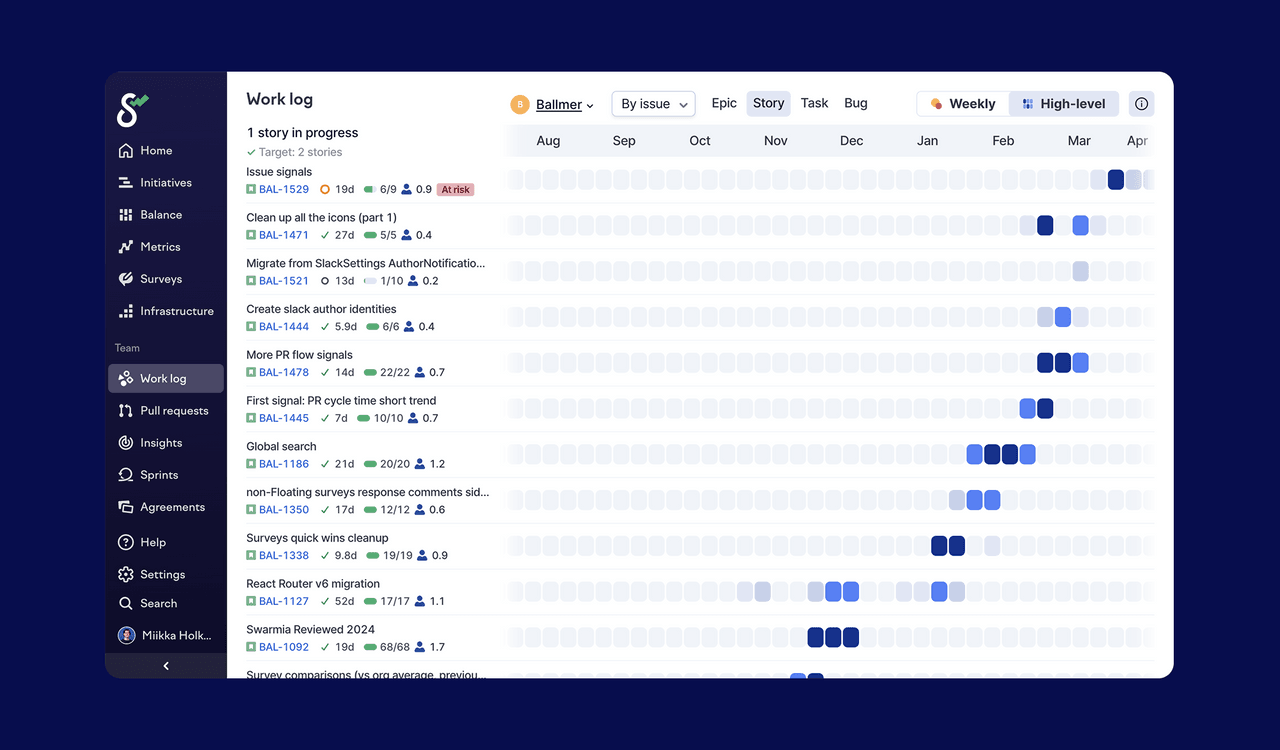The width and height of the screenshot is (1280, 750).
Task: Navigate to Pull requests
Action: (172, 410)
